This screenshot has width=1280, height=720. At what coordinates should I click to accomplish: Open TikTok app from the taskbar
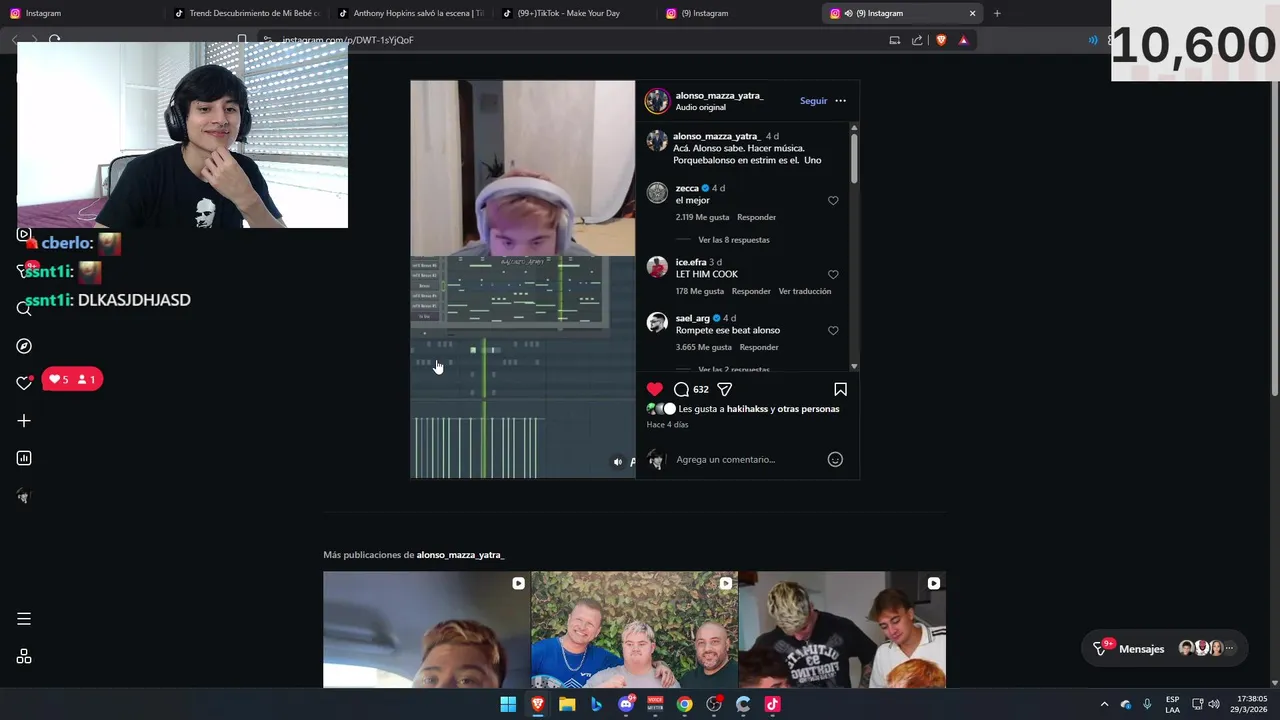(772, 704)
